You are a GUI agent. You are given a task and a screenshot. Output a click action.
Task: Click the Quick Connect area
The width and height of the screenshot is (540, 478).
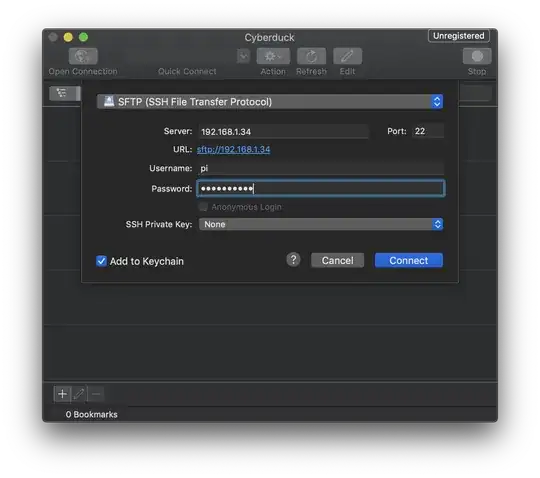[x=187, y=71]
